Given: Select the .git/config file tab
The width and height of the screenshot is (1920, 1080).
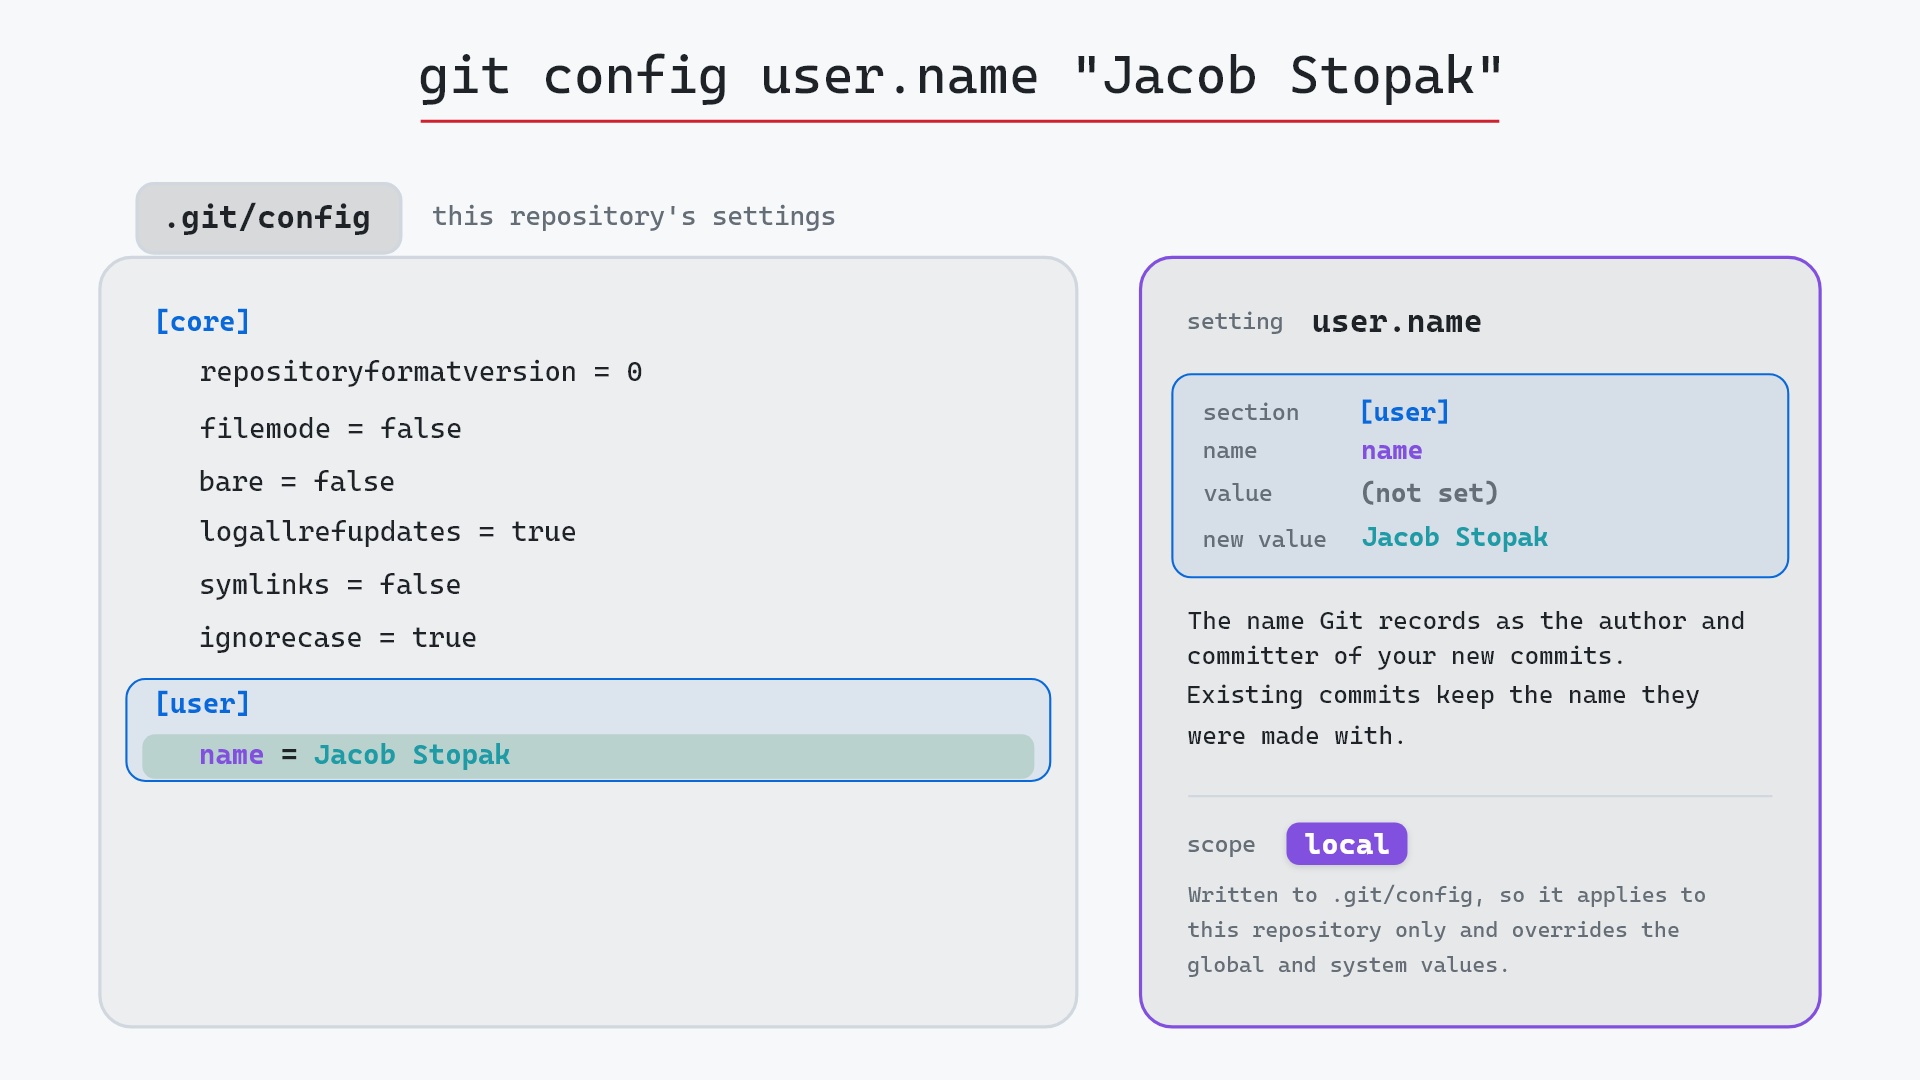Looking at the screenshot, I should coord(269,218).
